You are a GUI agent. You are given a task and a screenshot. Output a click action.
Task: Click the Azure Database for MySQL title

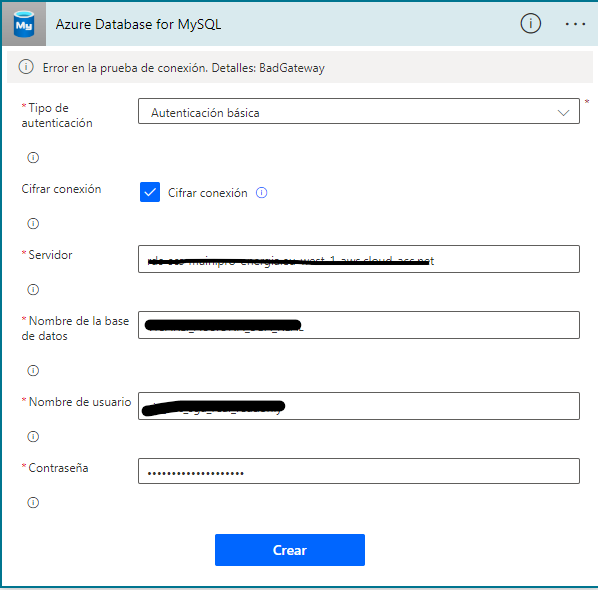(x=138, y=24)
